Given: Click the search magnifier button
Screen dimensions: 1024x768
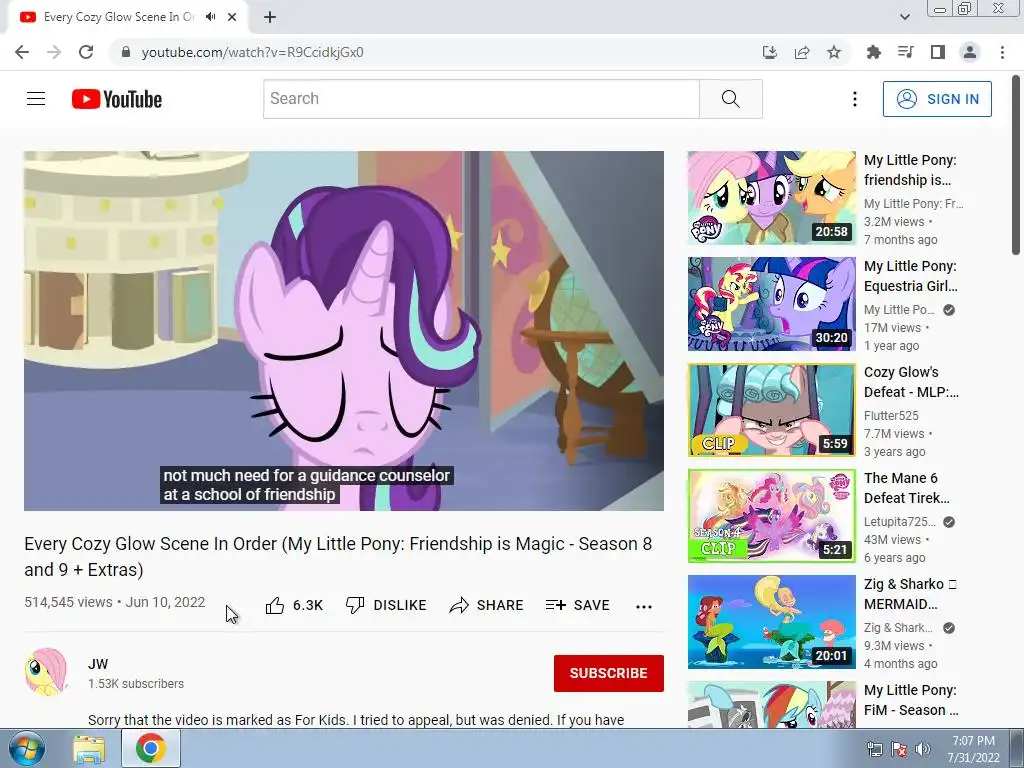Looking at the screenshot, I should [731, 99].
